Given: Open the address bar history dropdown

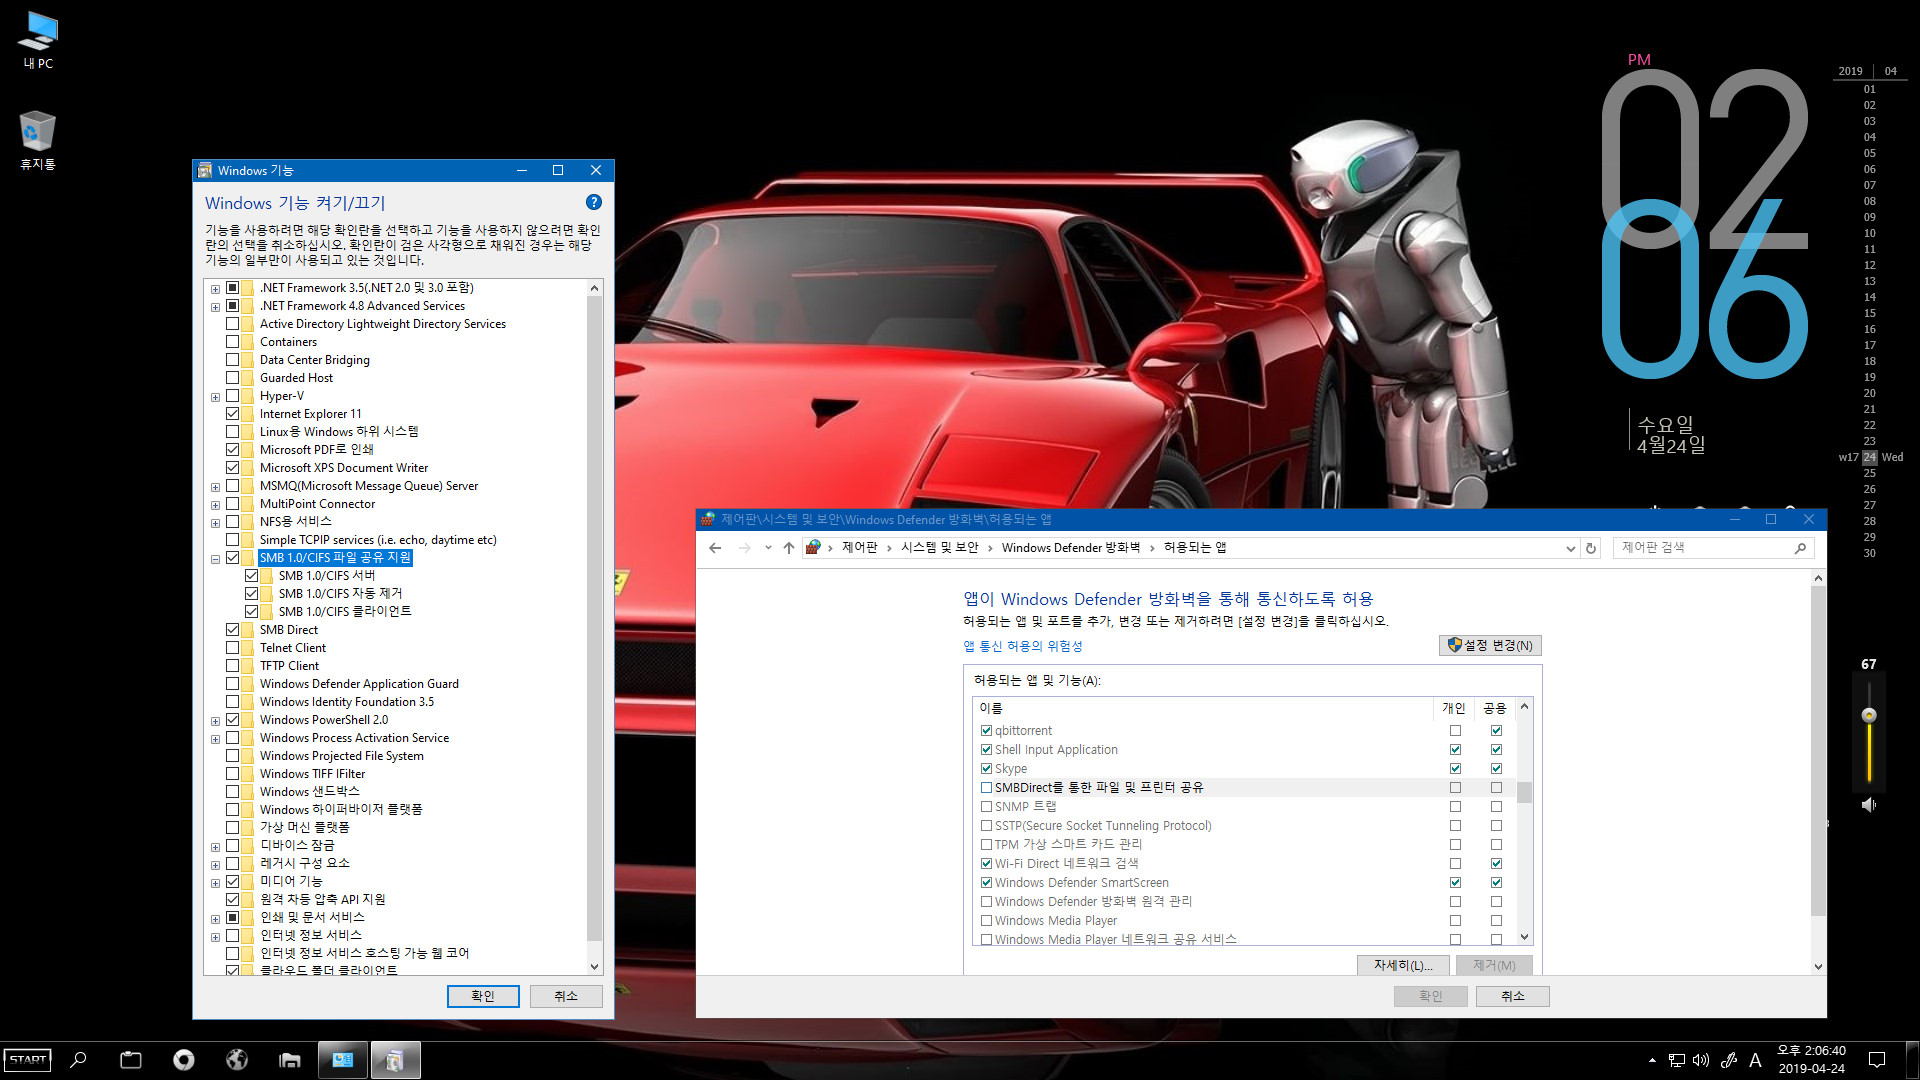Looking at the screenshot, I should pyautogui.click(x=1570, y=548).
